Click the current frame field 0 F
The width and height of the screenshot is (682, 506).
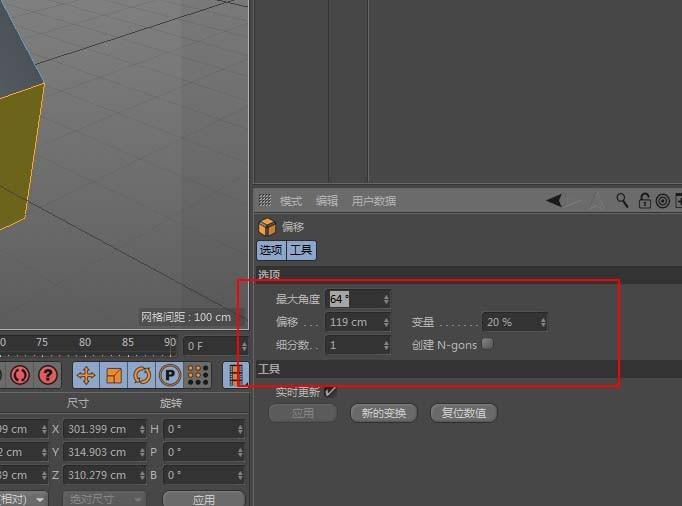pos(216,346)
